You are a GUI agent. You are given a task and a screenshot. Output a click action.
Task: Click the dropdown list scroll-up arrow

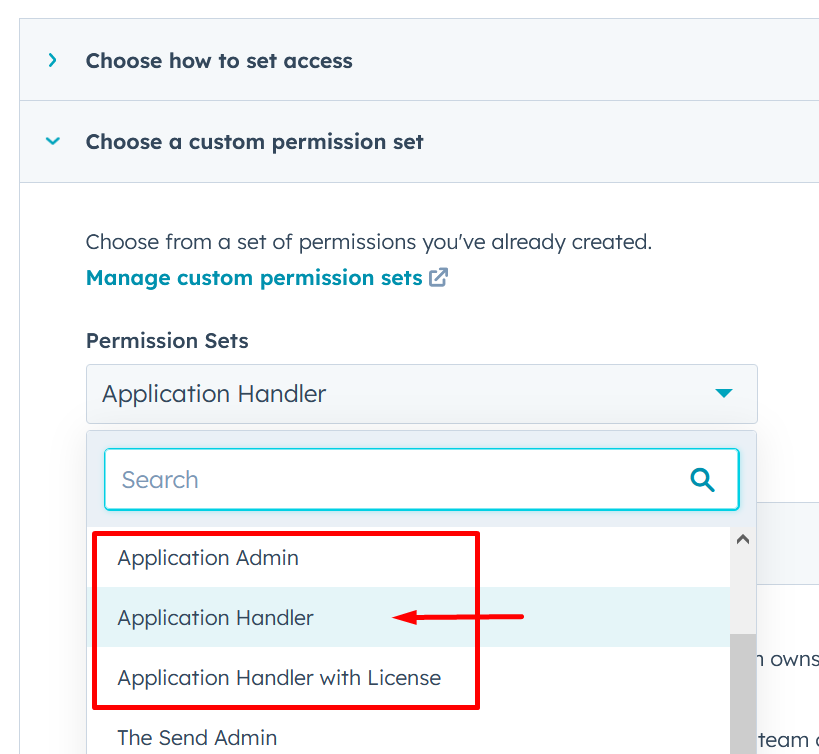tap(743, 539)
